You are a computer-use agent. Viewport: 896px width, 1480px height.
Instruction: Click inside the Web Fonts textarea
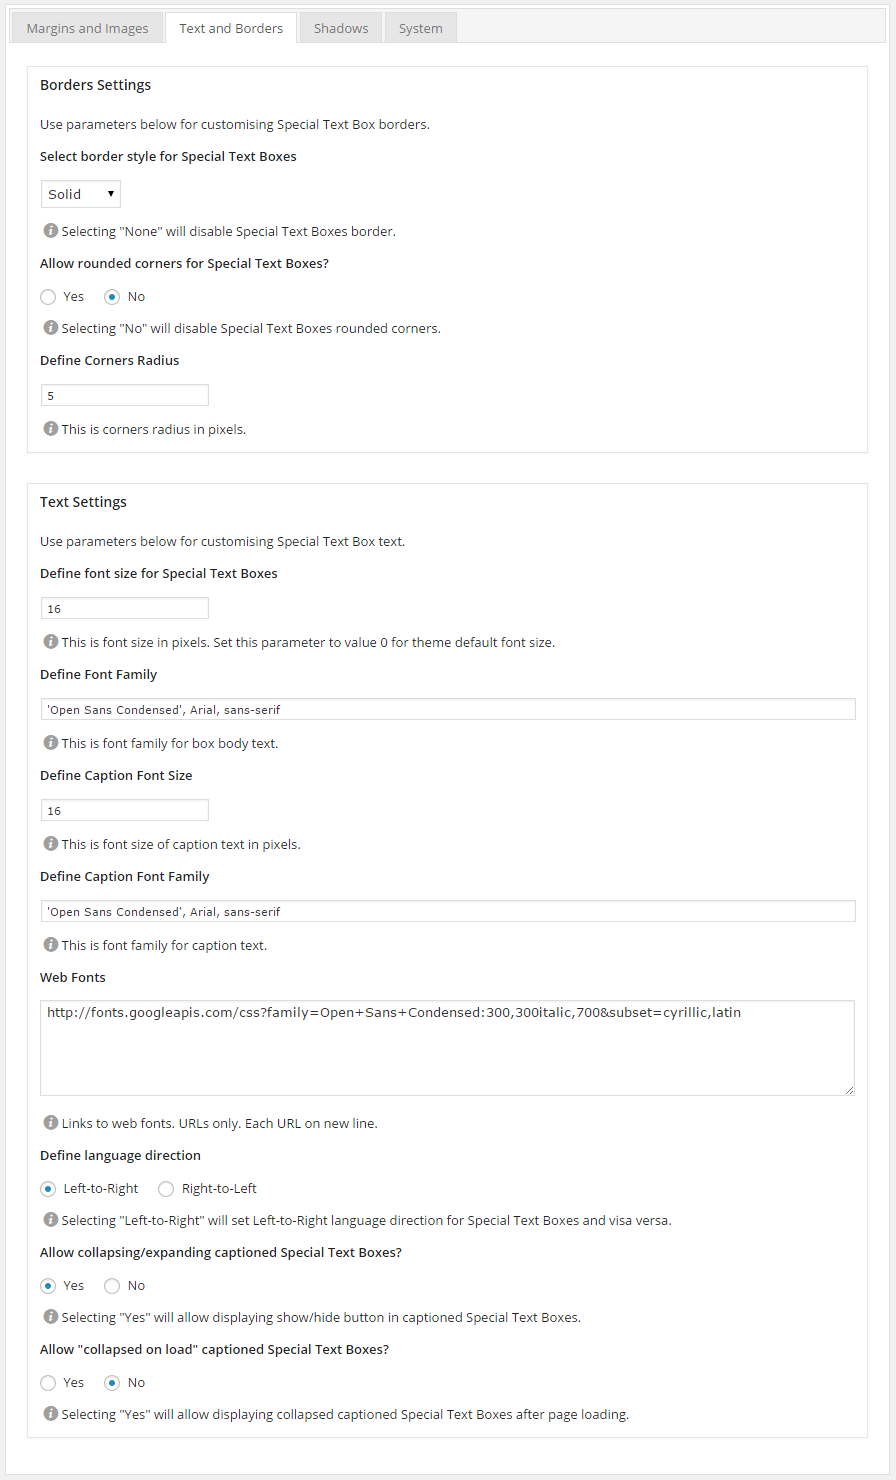pos(448,1048)
